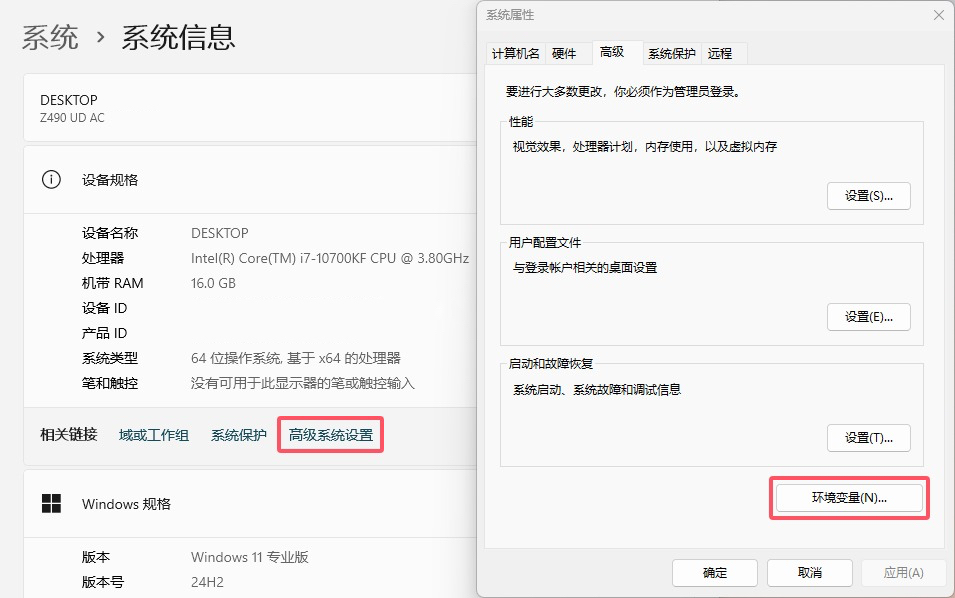Open 启动和故障恢复 via 设置(T) button

click(868, 438)
